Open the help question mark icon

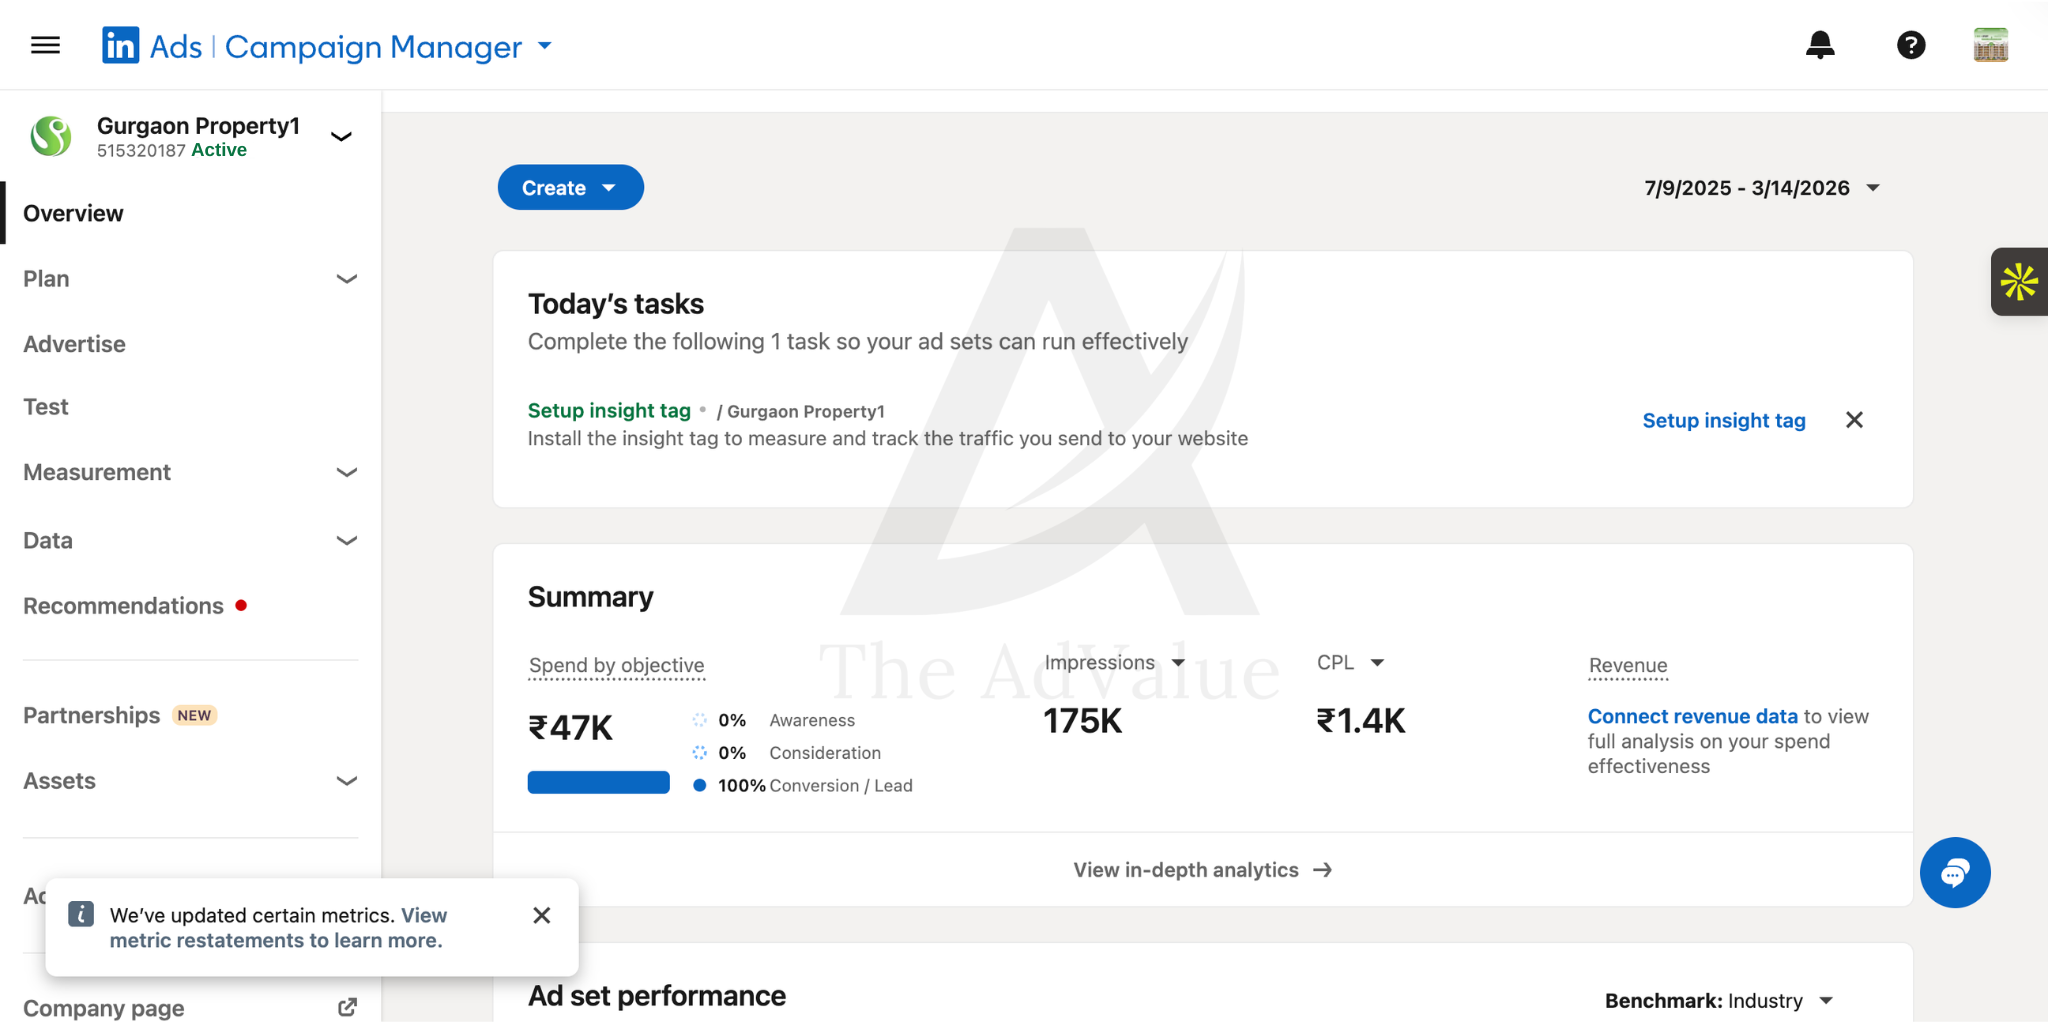click(x=1911, y=45)
